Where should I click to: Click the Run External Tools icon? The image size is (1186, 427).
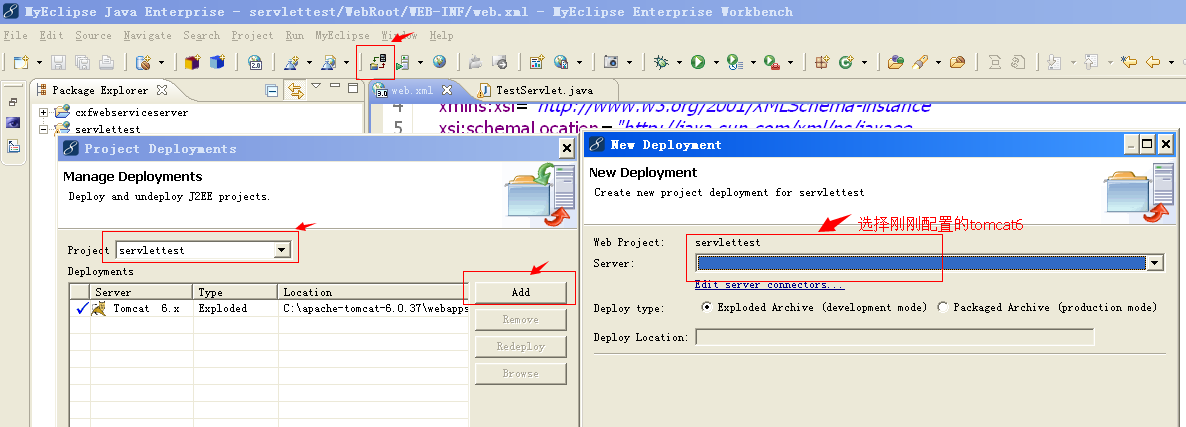click(x=771, y=63)
